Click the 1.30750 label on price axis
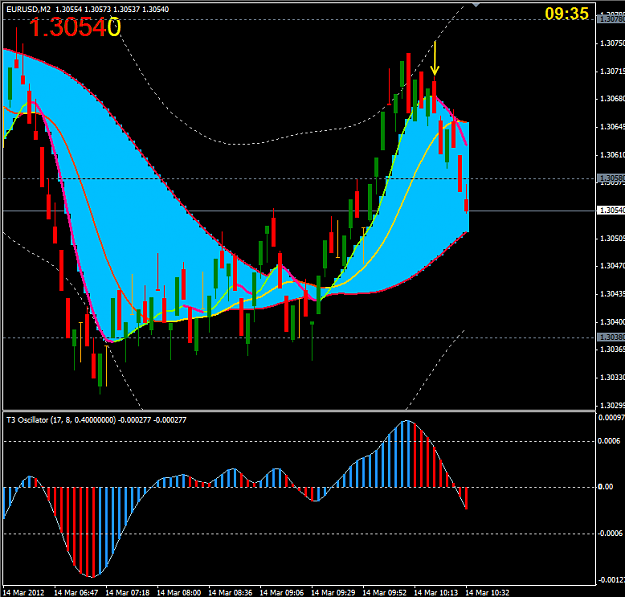Screen dimensions: 625x597 click(x=612, y=43)
